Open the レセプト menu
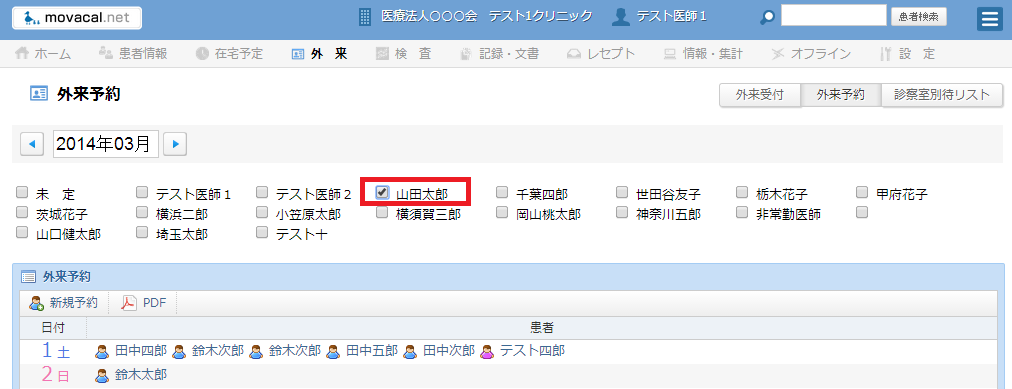Image resolution: width=1012 pixels, height=389 pixels. 601,54
